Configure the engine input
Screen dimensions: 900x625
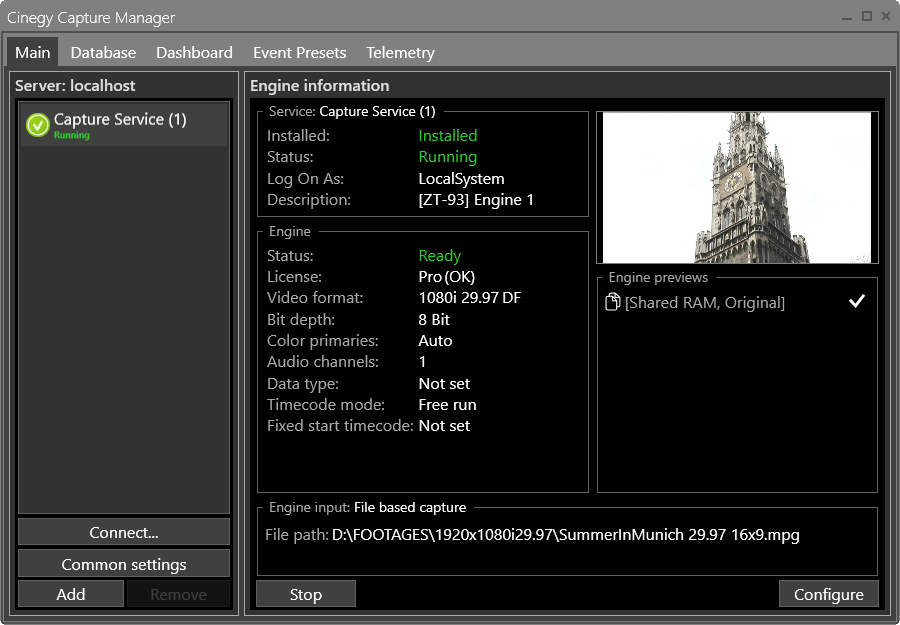pos(829,593)
